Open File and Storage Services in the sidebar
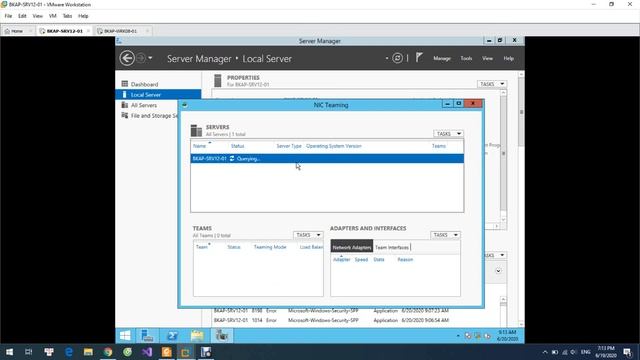This screenshot has width=640, height=360. pyautogui.click(x=154, y=116)
